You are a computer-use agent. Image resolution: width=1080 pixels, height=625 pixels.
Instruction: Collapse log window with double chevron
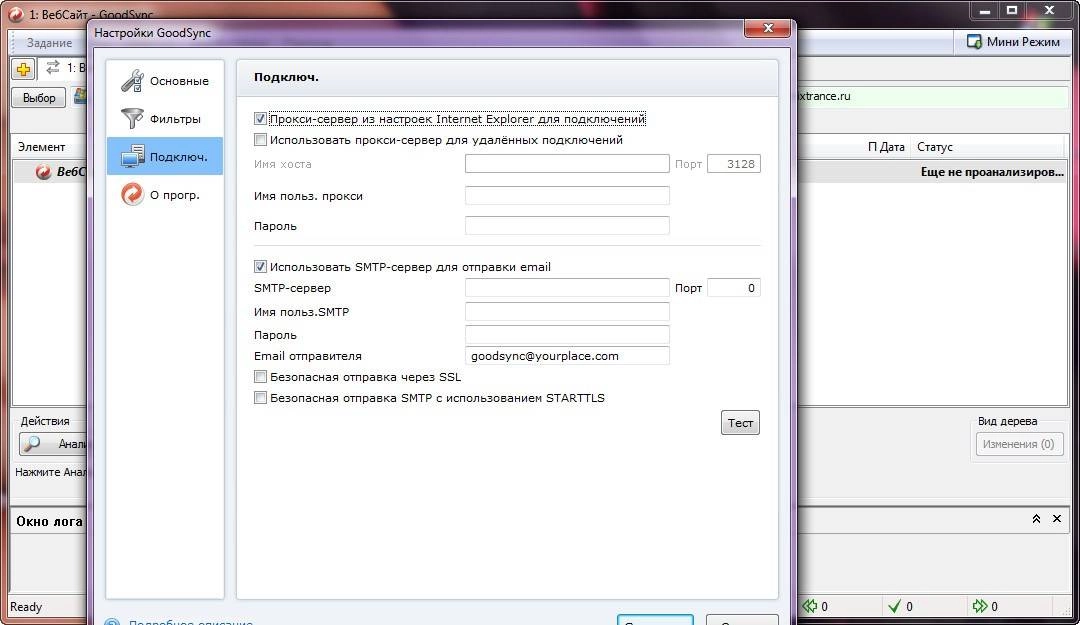[x=1036, y=519]
